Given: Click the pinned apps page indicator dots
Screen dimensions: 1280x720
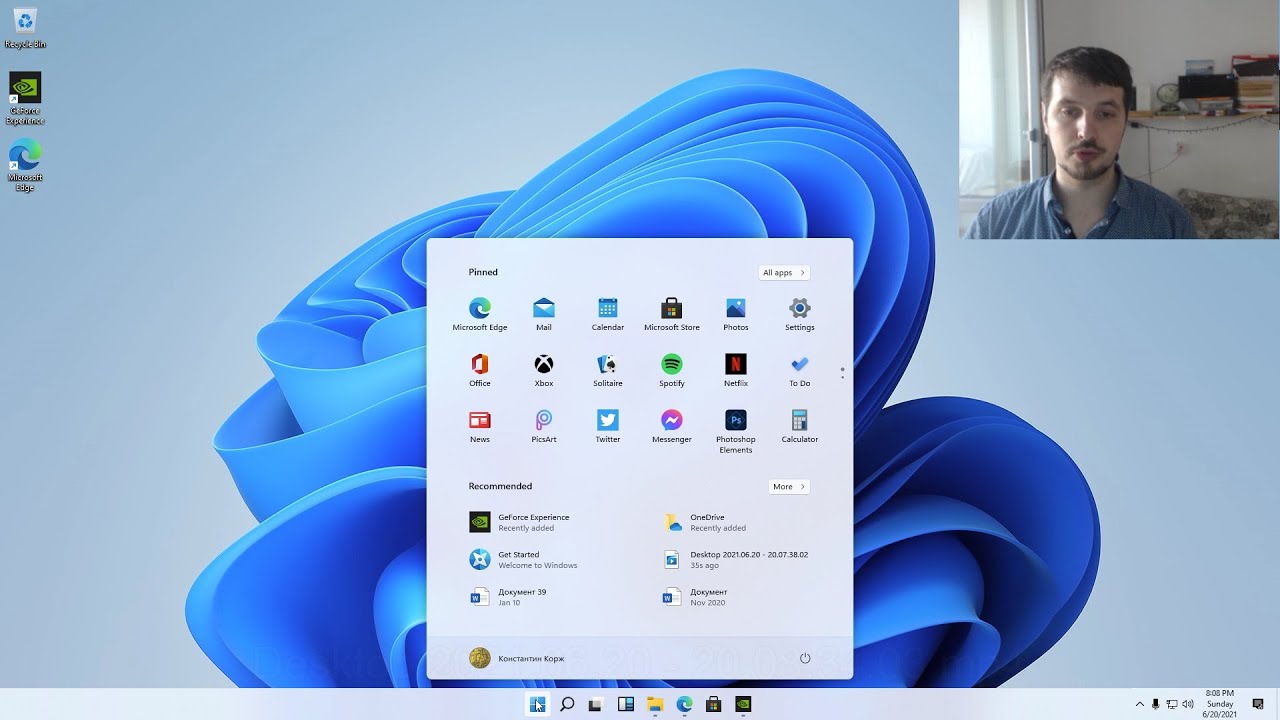Looking at the screenshot, I should [x=843, y=373].
